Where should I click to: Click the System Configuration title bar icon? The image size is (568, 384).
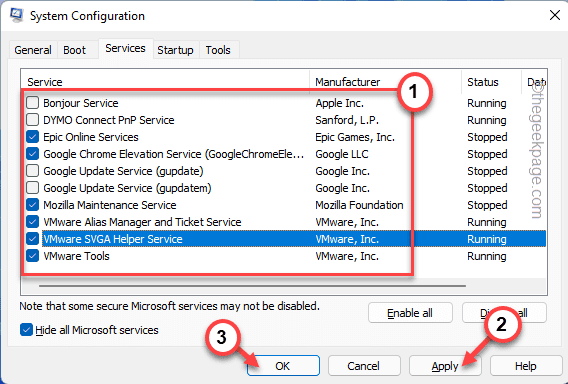pyautogui.click(x=16, y=15)
